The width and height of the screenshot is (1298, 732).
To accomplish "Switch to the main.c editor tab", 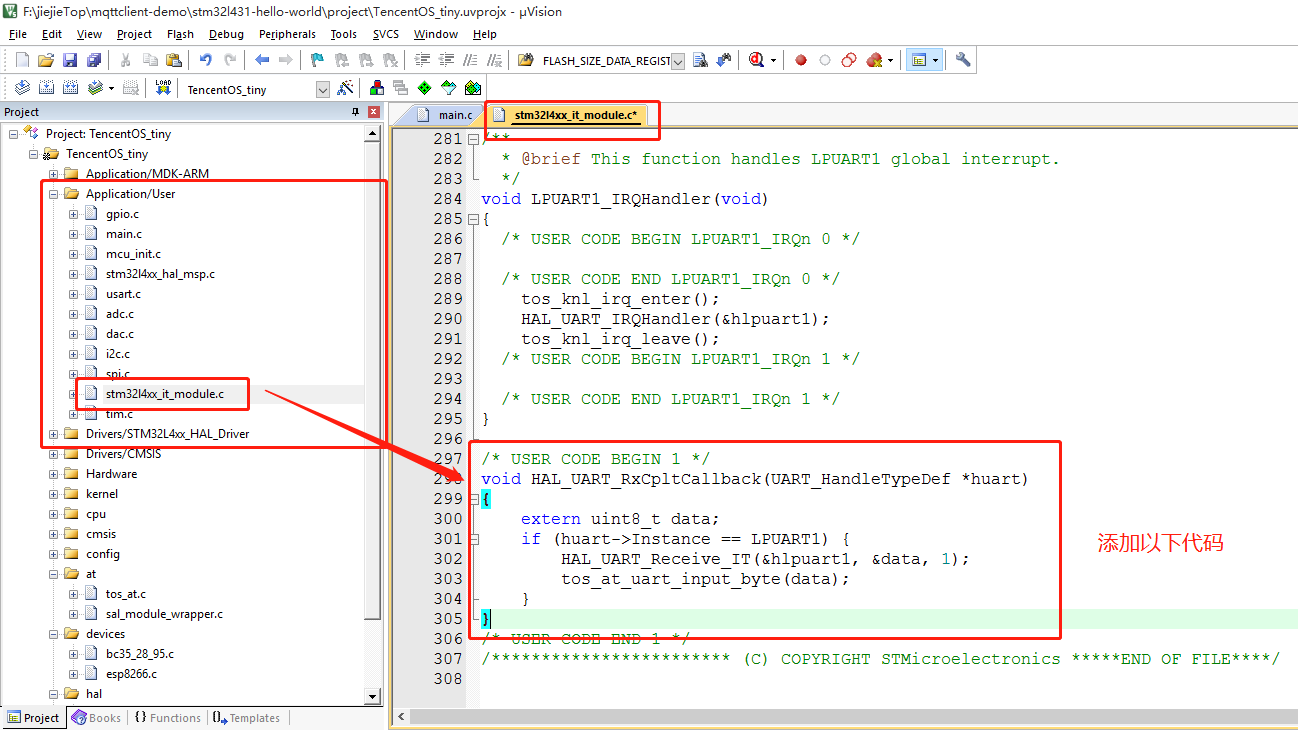I will 444,115.
